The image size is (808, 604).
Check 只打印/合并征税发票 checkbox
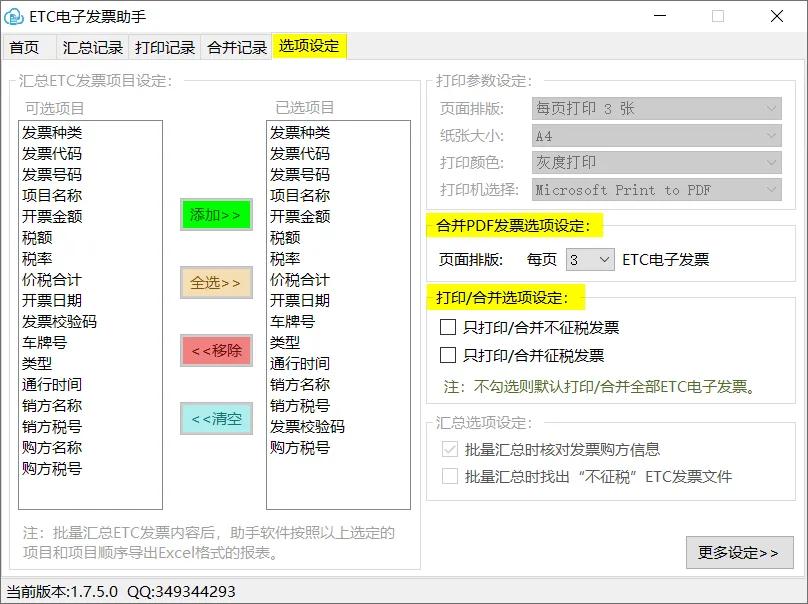click(448, 355)
